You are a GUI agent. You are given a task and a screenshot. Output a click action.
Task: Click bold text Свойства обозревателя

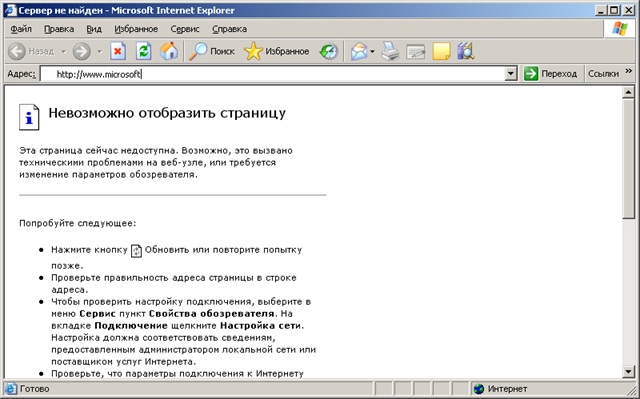pos(211,314)
